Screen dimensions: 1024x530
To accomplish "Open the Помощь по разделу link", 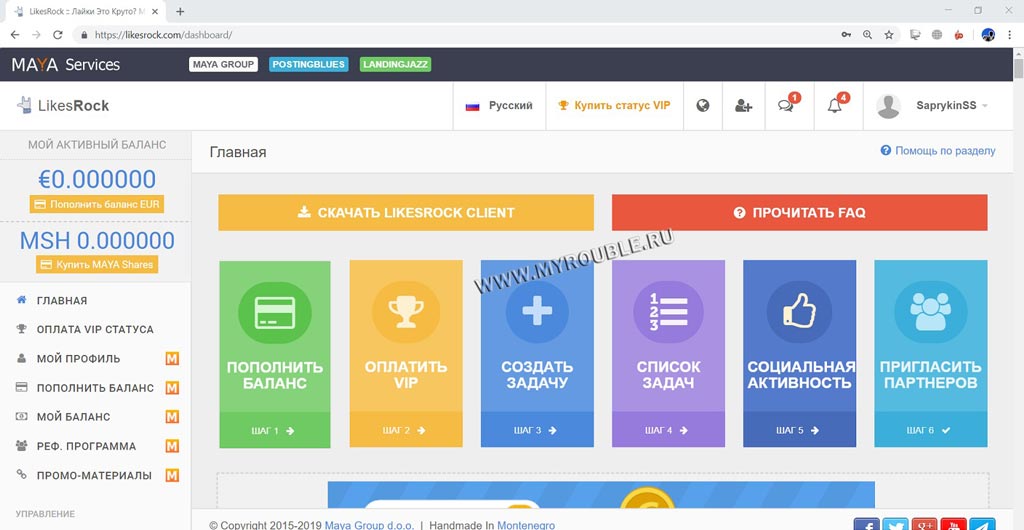I will pos(938,151).
